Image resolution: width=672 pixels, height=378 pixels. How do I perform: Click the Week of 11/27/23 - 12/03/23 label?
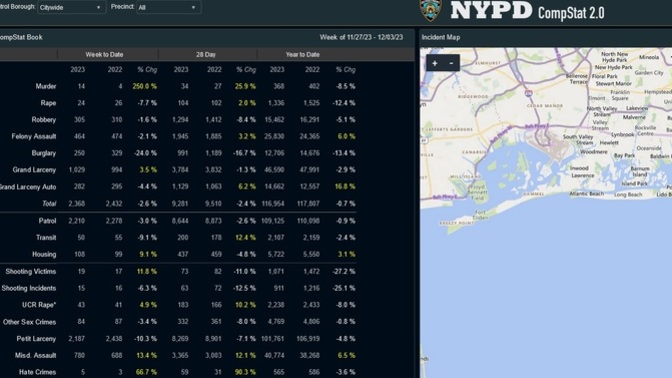tap(361, 37)
